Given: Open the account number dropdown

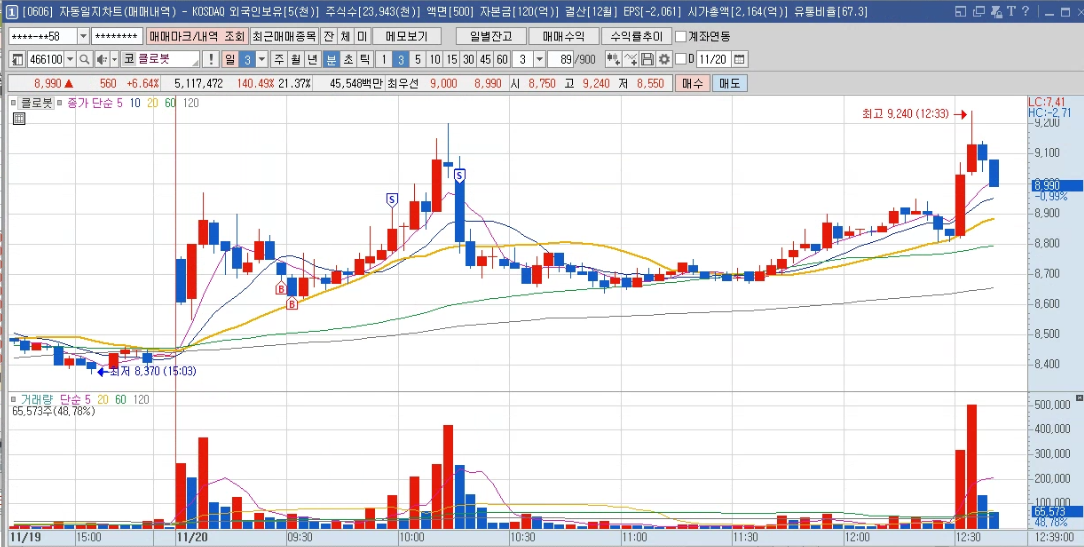Looking at the screenshot, I should click(84, 37).
